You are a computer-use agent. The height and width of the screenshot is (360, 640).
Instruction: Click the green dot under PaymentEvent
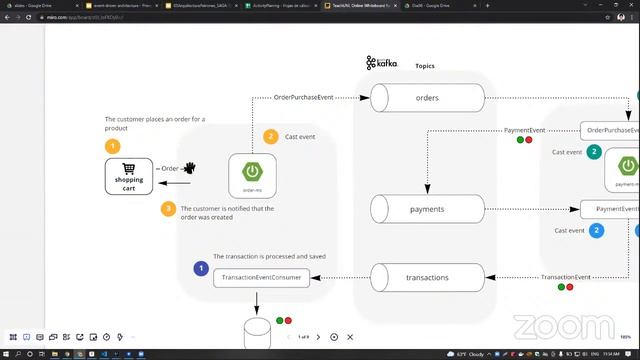(520, 140)
